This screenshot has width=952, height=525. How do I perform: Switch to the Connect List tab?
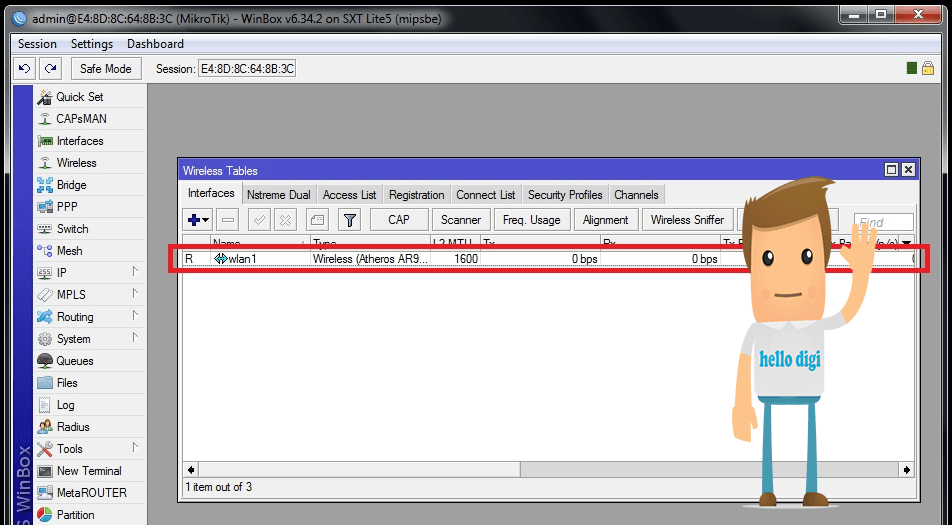click(x=486, y=195)
